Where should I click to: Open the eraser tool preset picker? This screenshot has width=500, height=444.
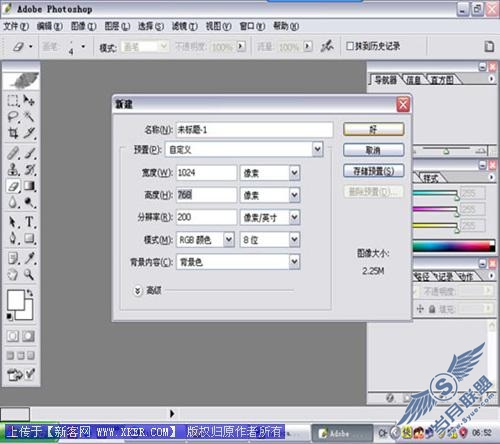[23, 46]
